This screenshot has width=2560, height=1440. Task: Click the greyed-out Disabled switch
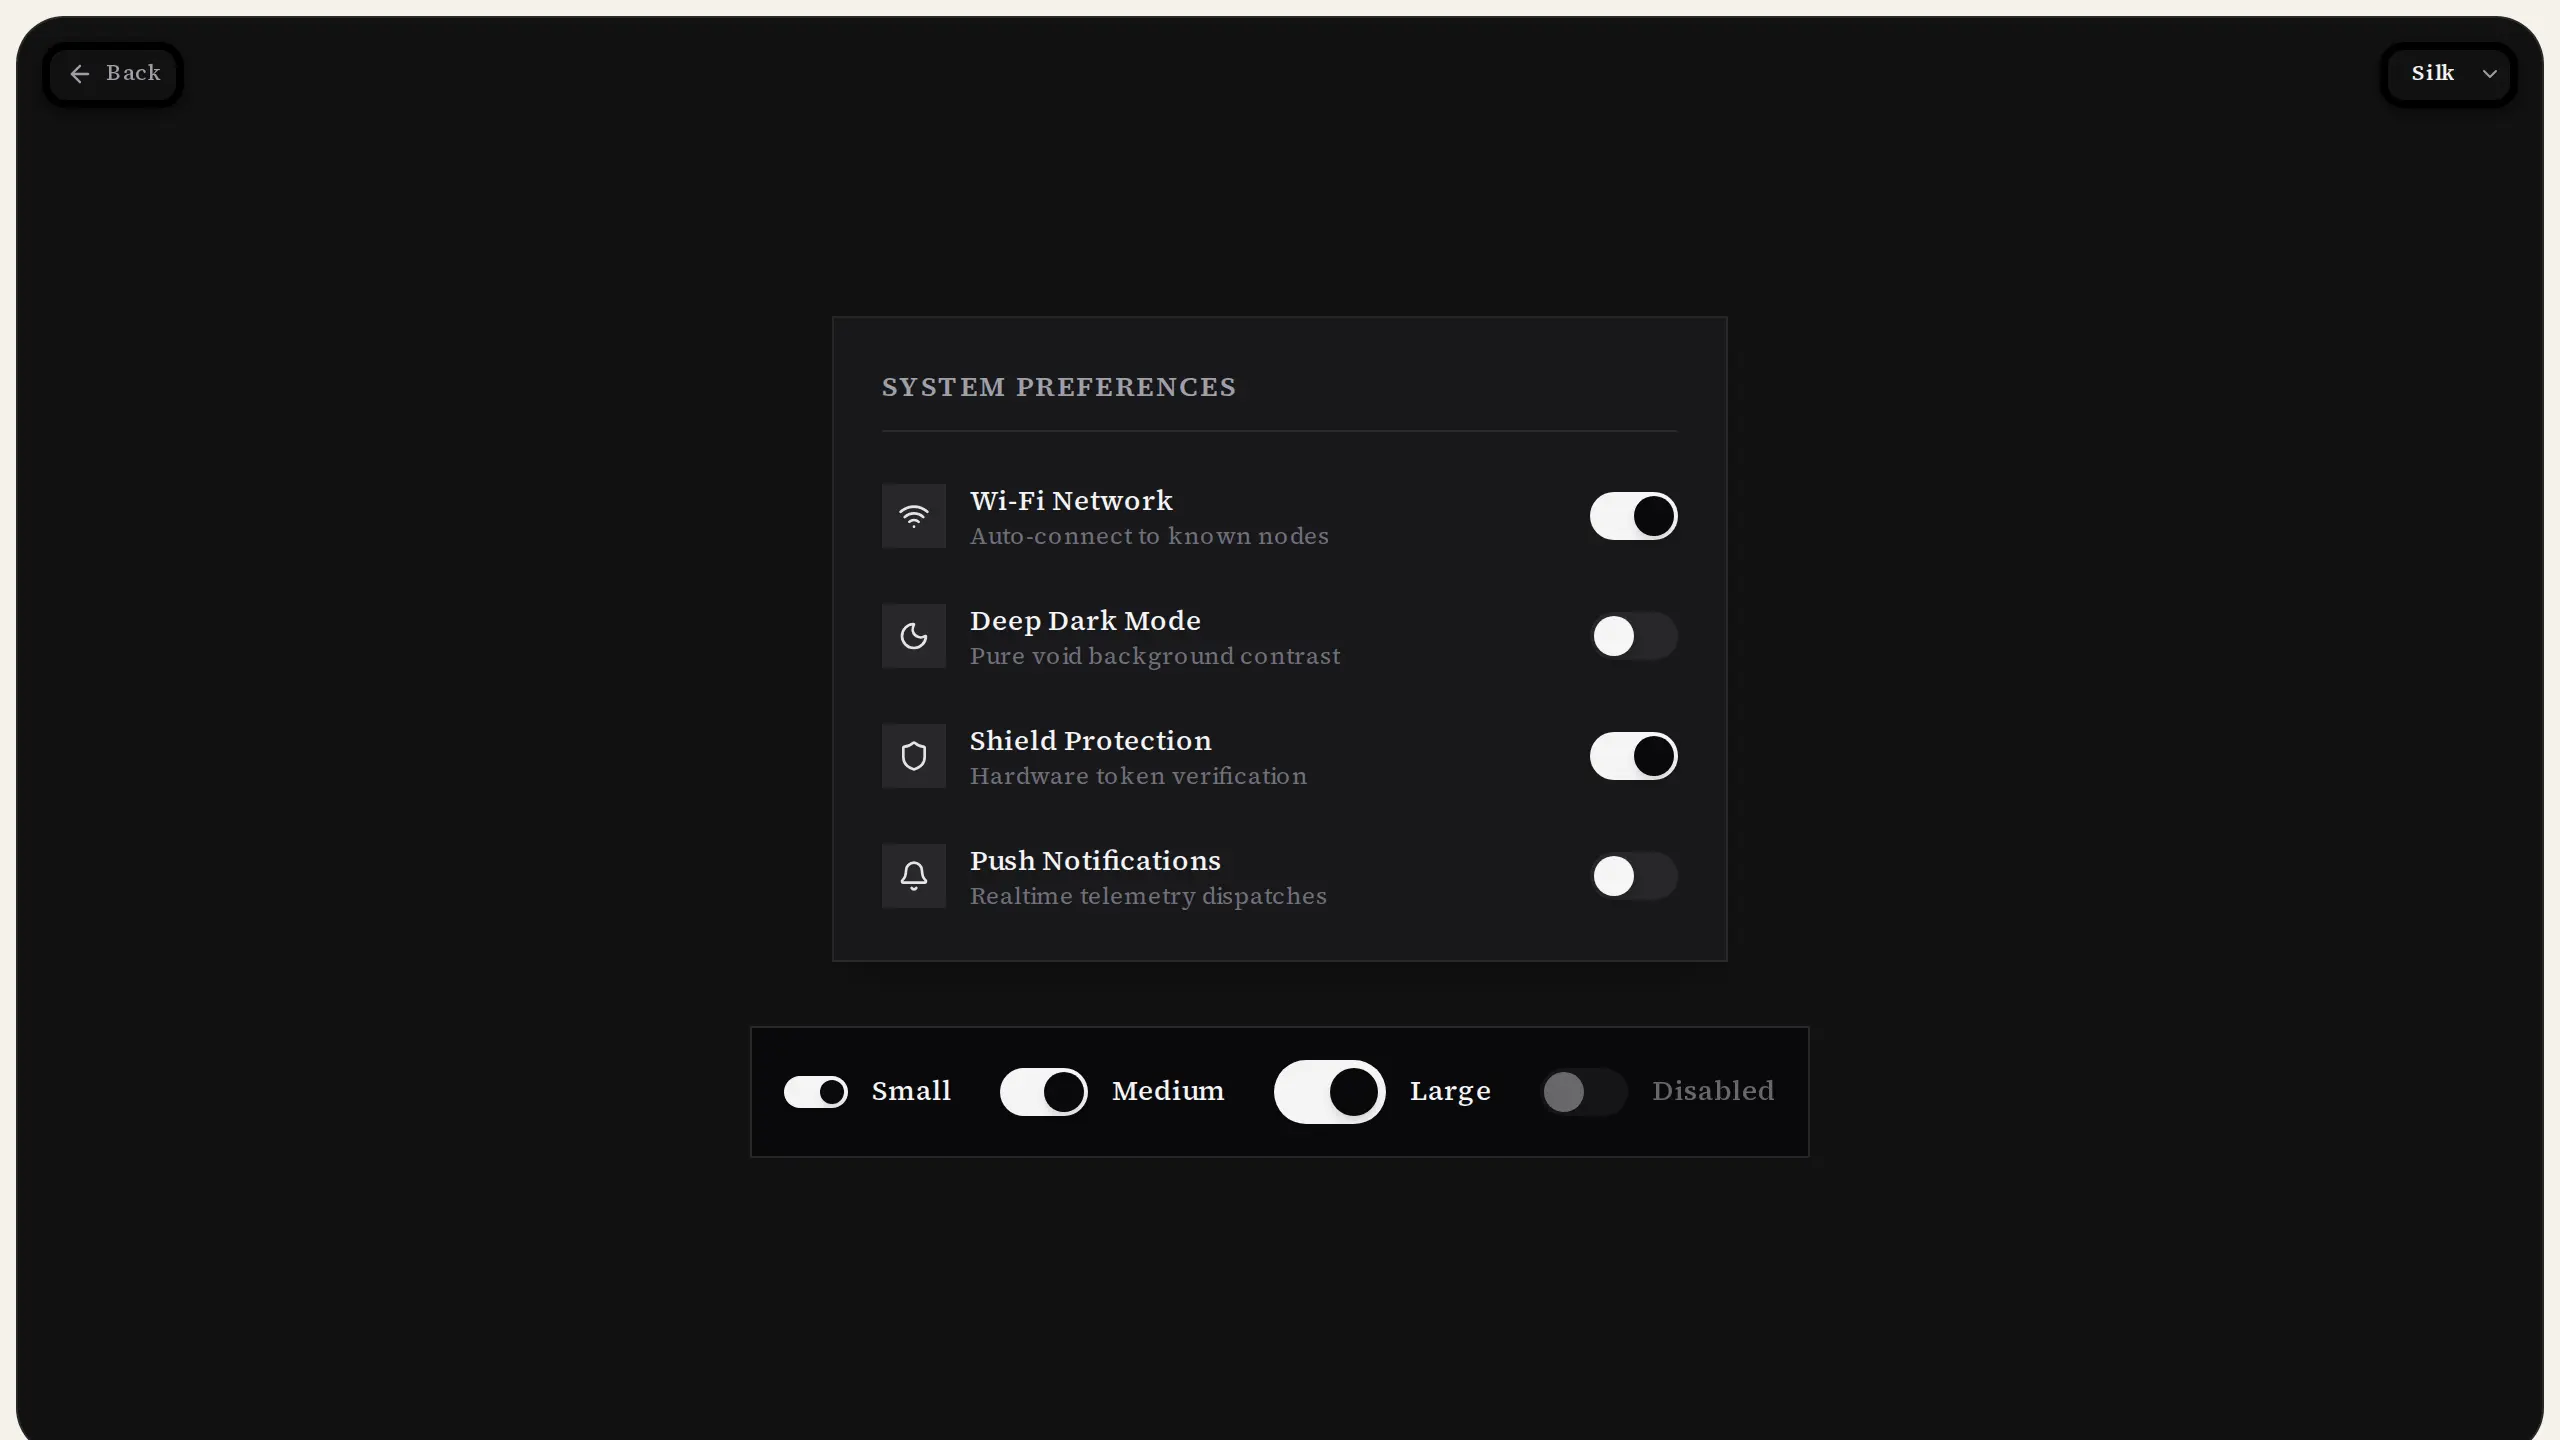click(1583, 1092)
